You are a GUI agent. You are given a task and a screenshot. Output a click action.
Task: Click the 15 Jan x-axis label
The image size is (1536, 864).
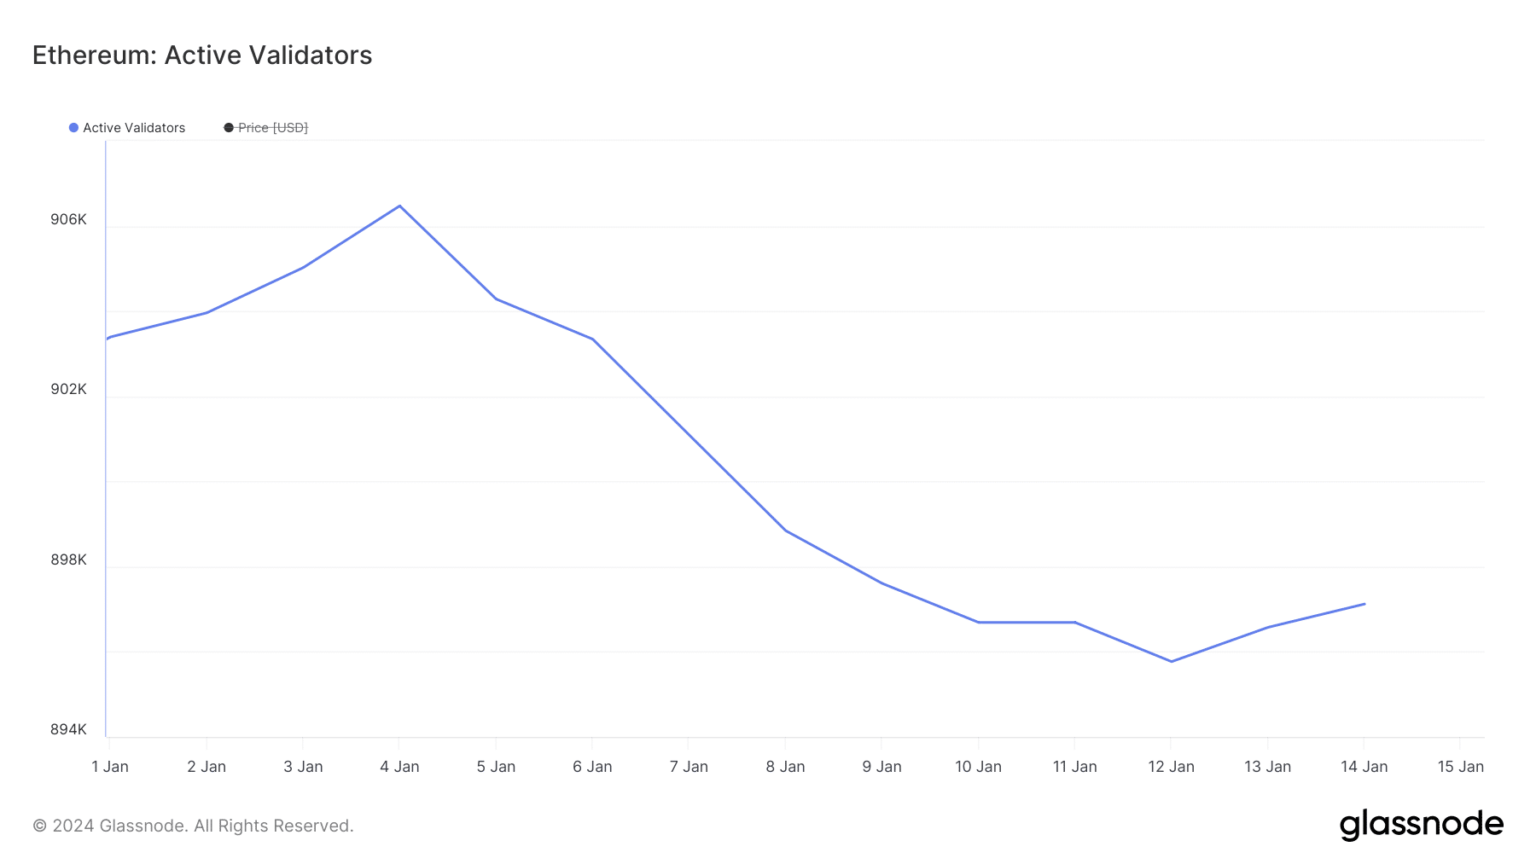tap(1460, 767)
